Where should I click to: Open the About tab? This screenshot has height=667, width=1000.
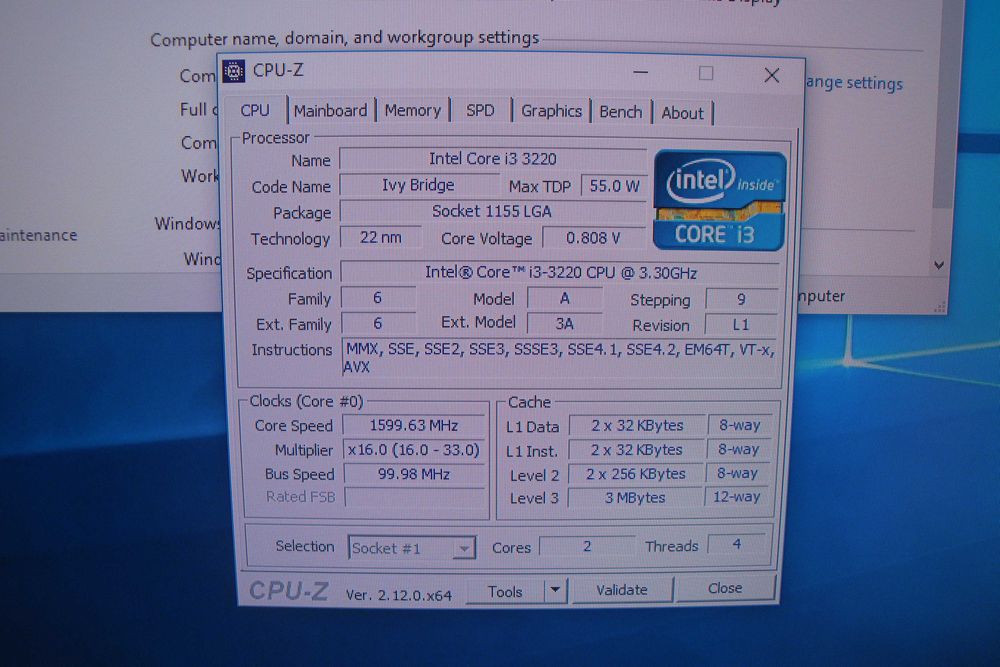tap(682, 113)
